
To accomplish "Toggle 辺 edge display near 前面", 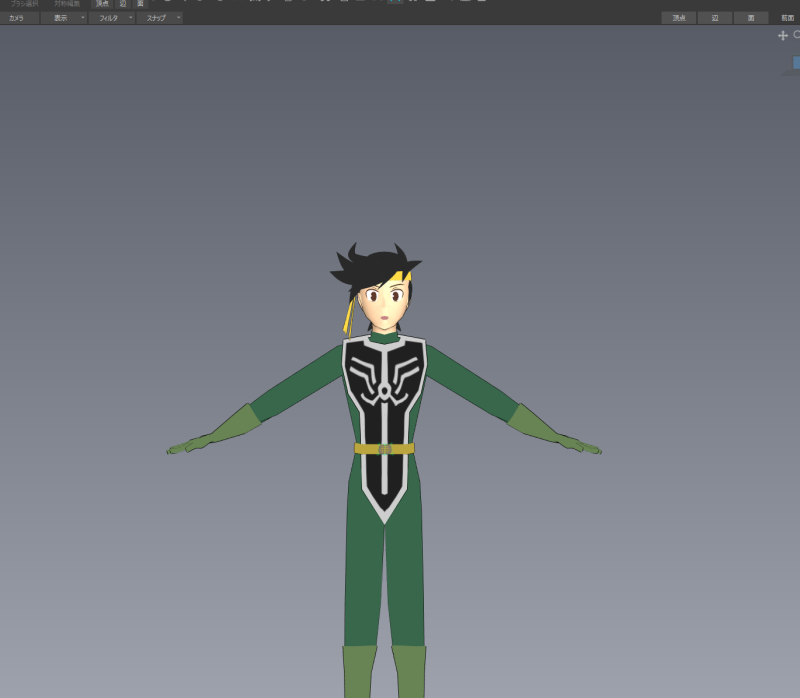I will click(x=715, y=18).
